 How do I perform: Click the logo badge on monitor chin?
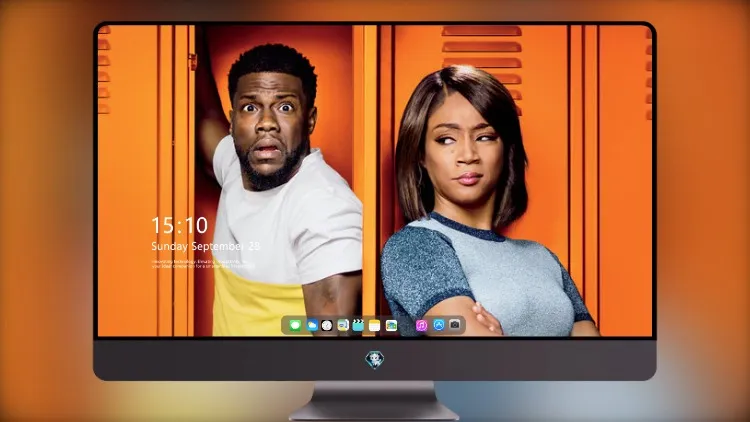375,360
